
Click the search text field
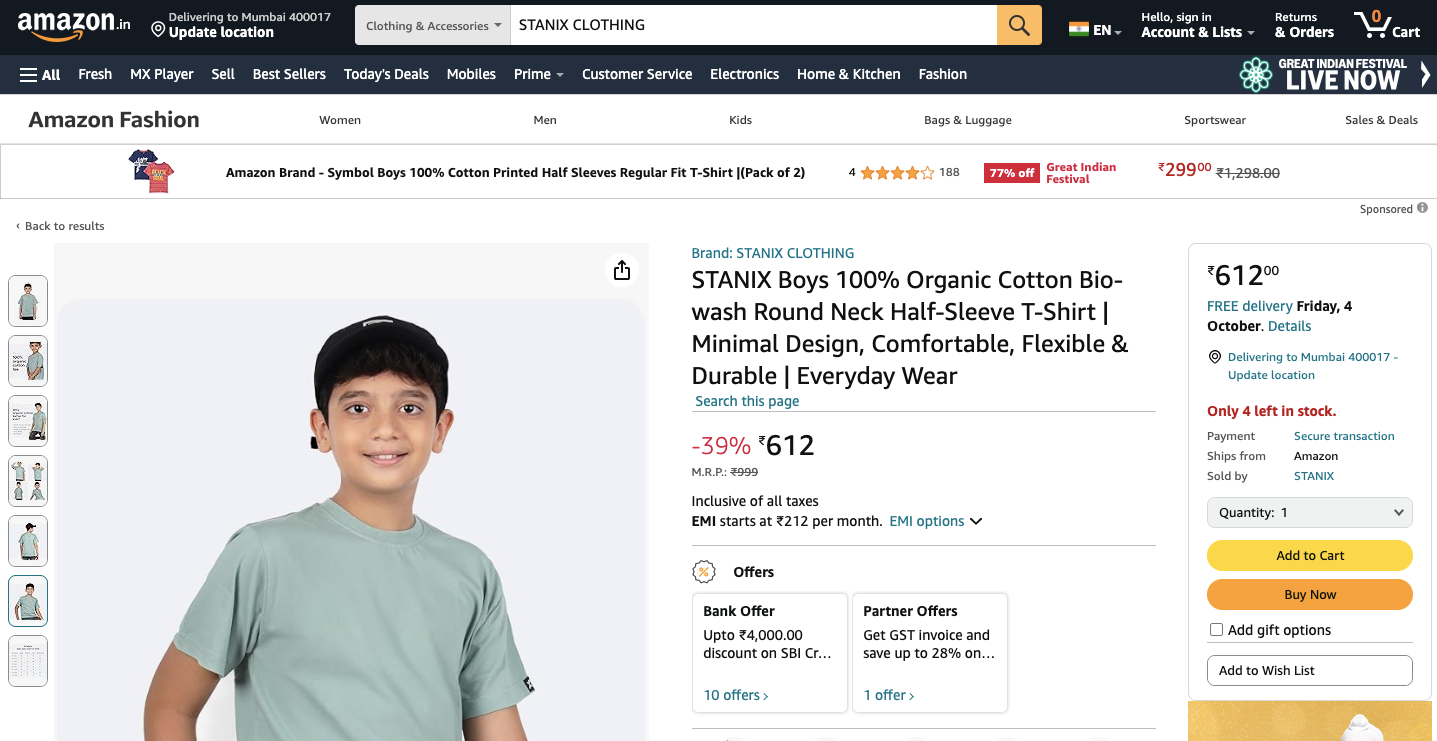pyautogui.click(x=753, y=25)
